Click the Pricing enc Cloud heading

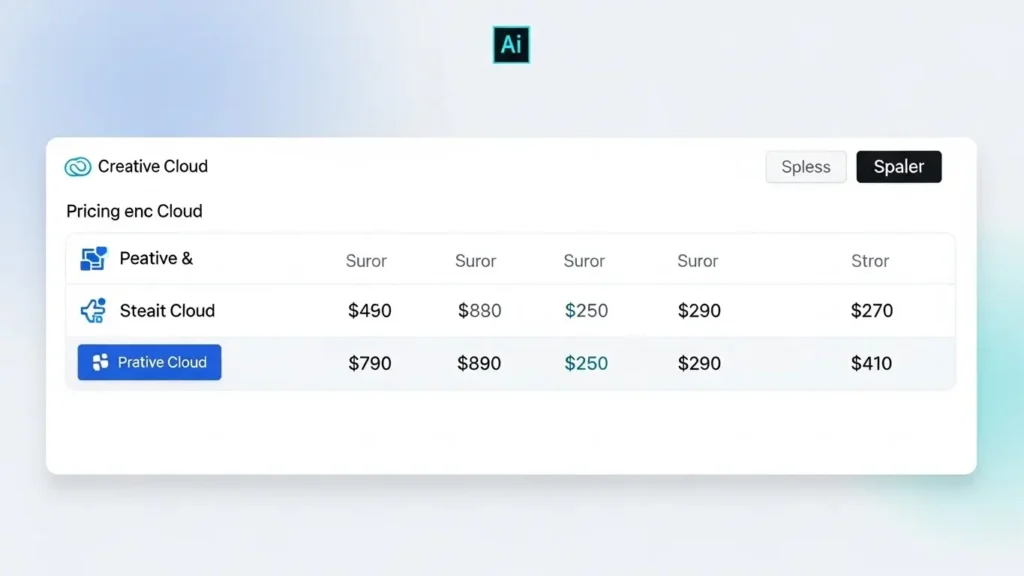click(134, 211)
